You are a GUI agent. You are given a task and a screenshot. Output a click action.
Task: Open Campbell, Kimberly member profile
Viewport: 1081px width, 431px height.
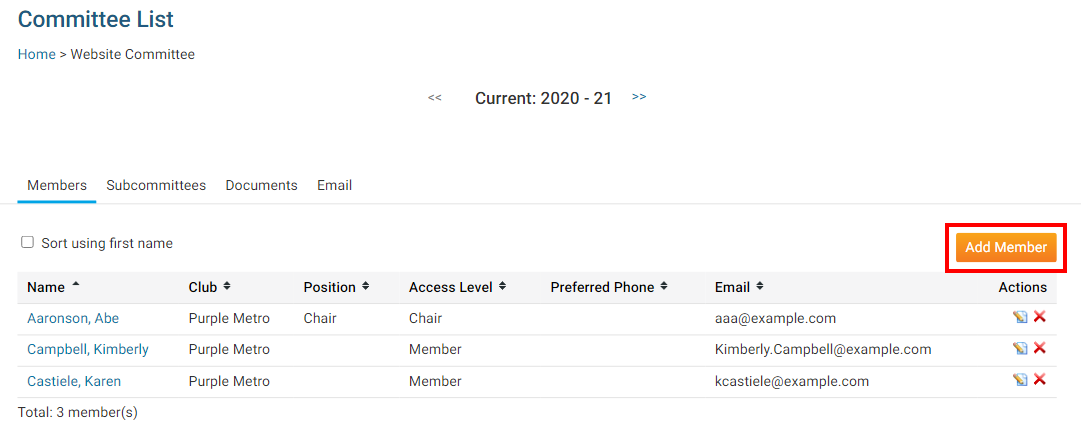88,349
